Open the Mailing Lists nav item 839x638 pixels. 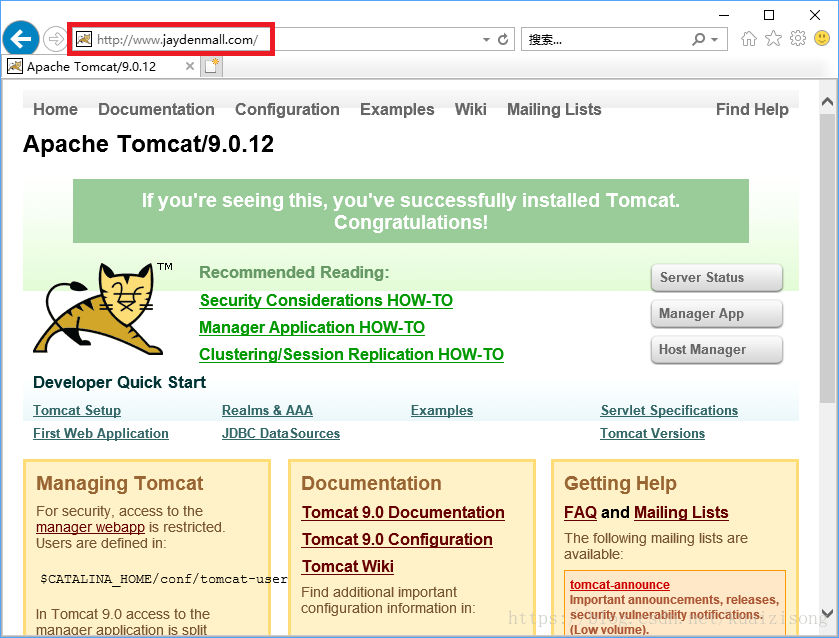point(554,109)
